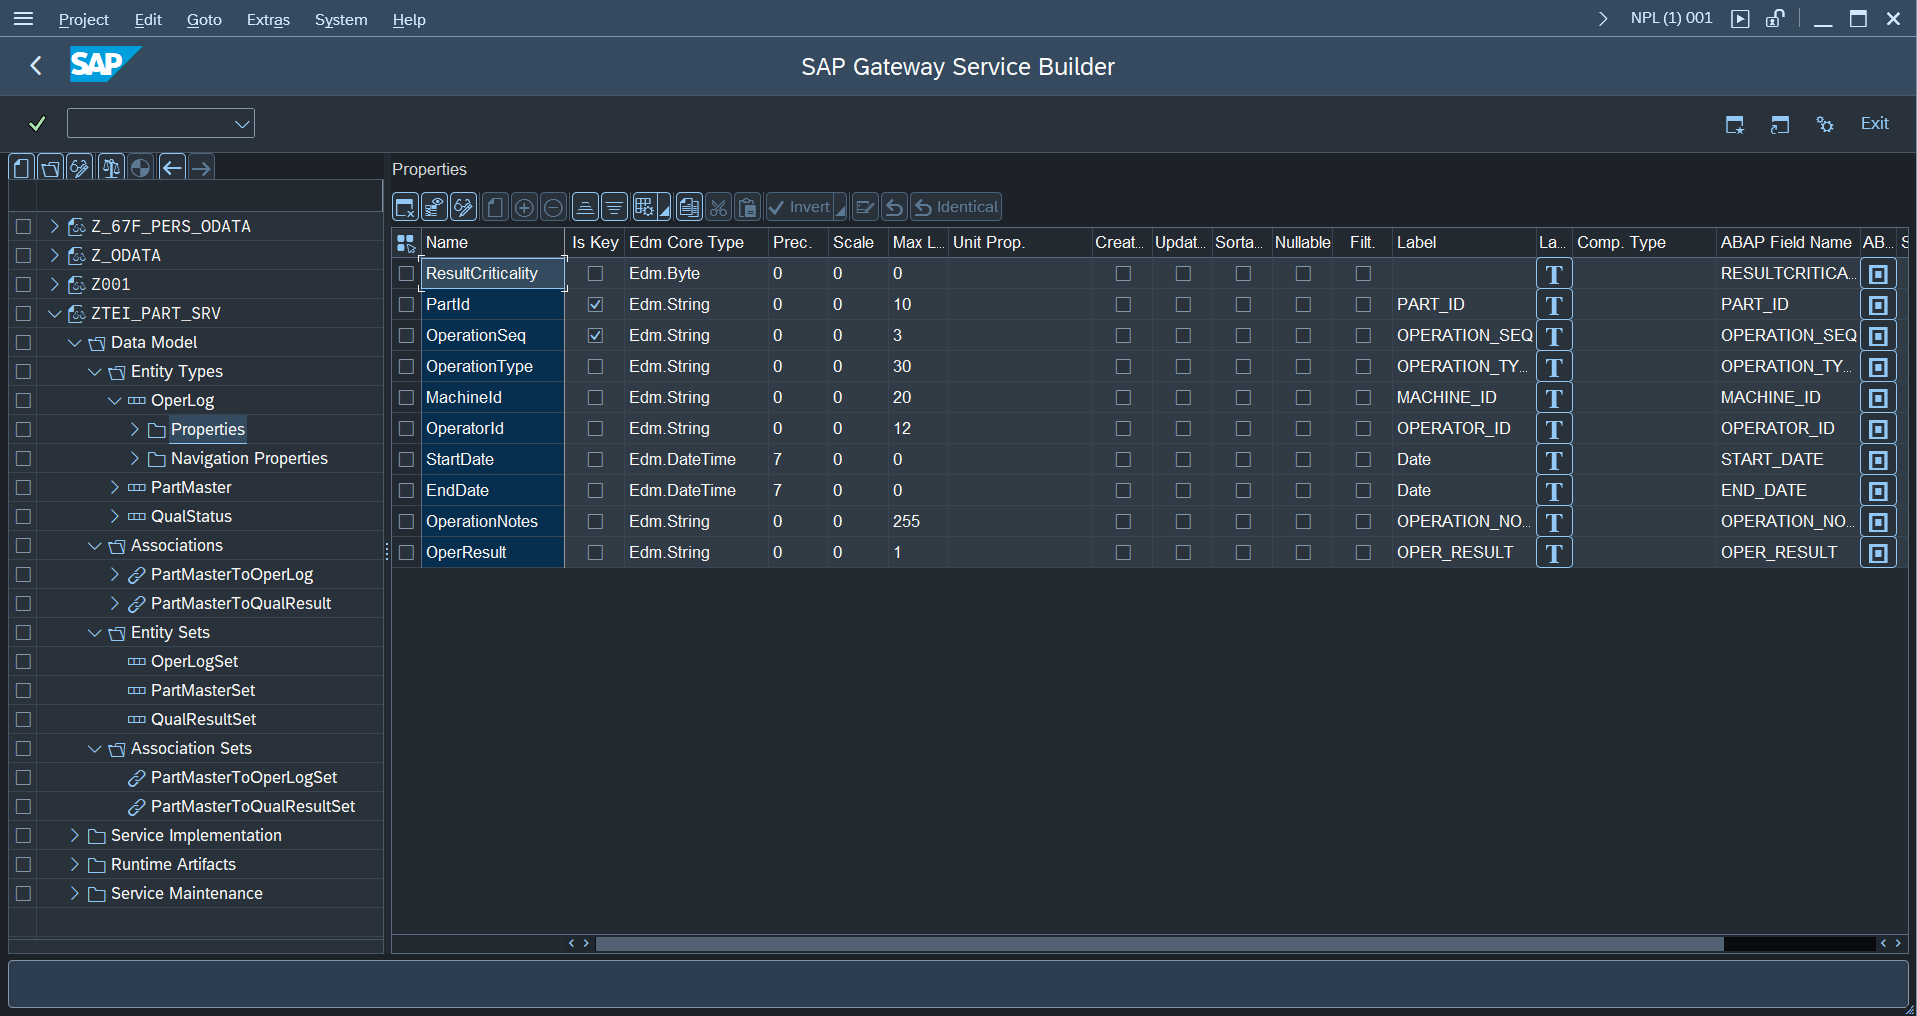The height and width of the screenshot is (1016, 1917).
Task: Click the Sort Ascending icon in the Properties toolbar
Action: pos(585,207)
